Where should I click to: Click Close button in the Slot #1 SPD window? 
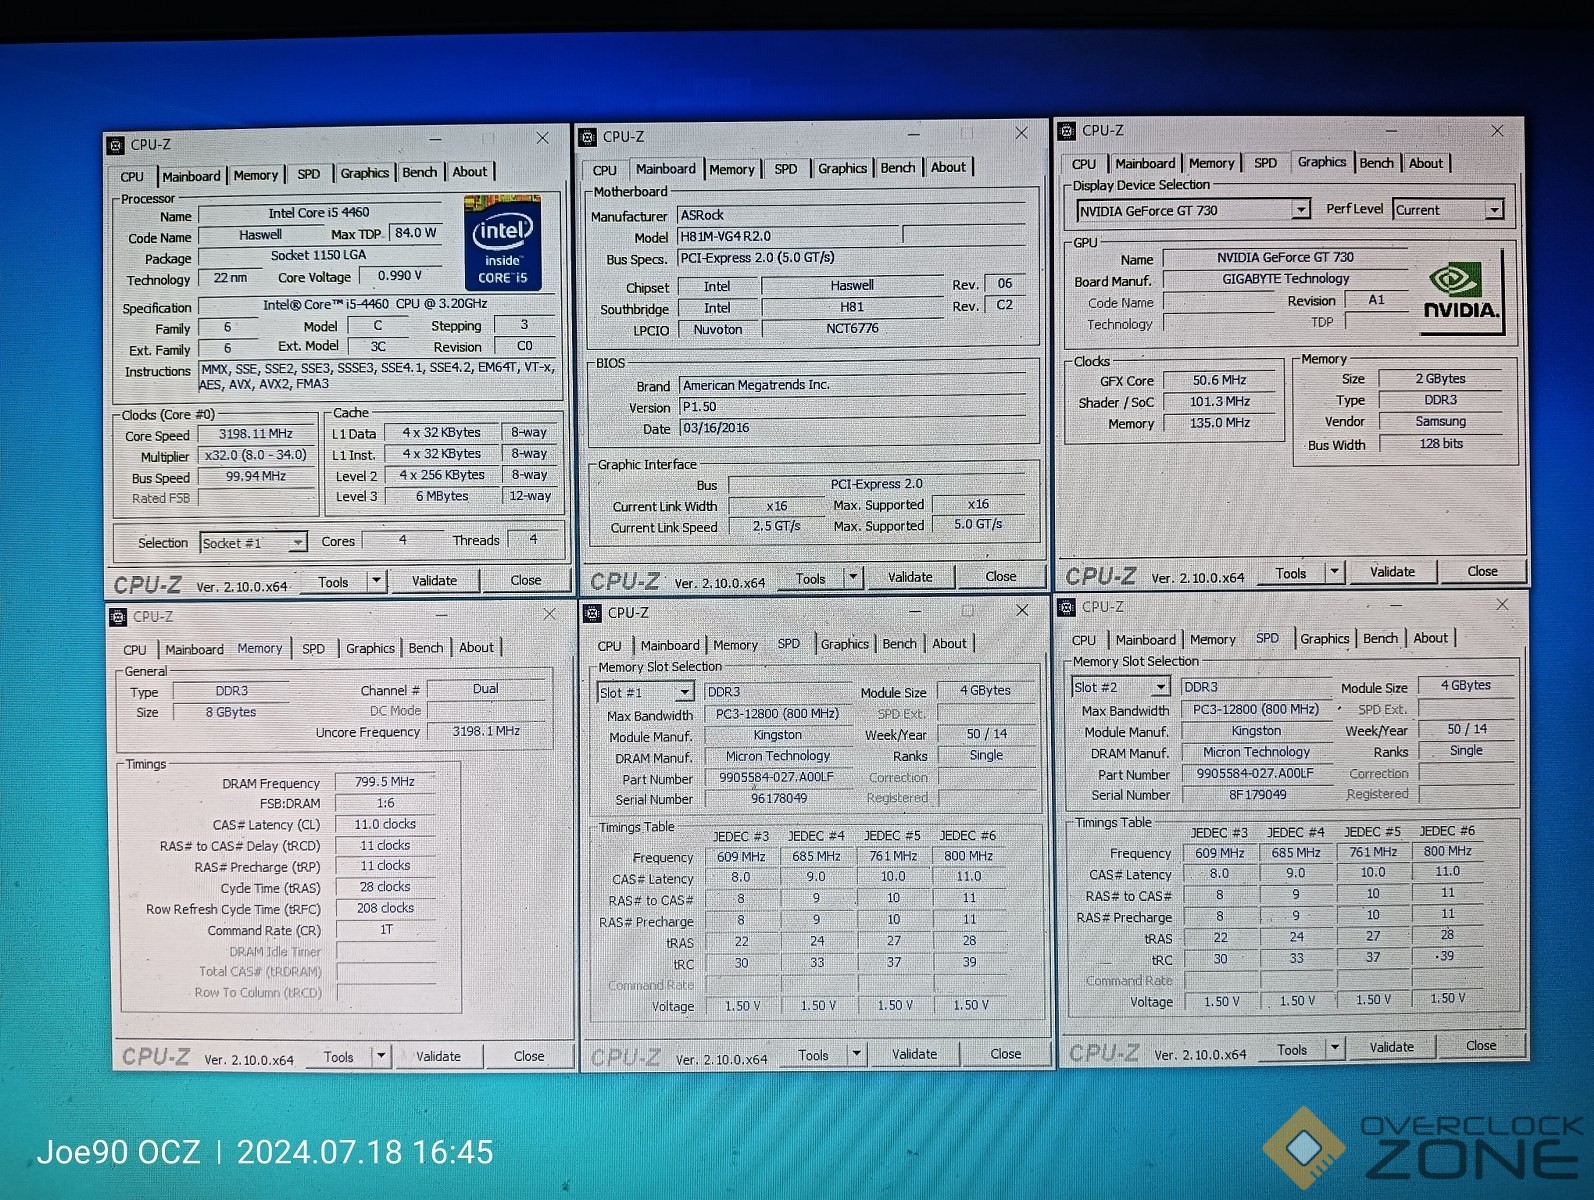pyautogui.click(x=1006, y=1053)
